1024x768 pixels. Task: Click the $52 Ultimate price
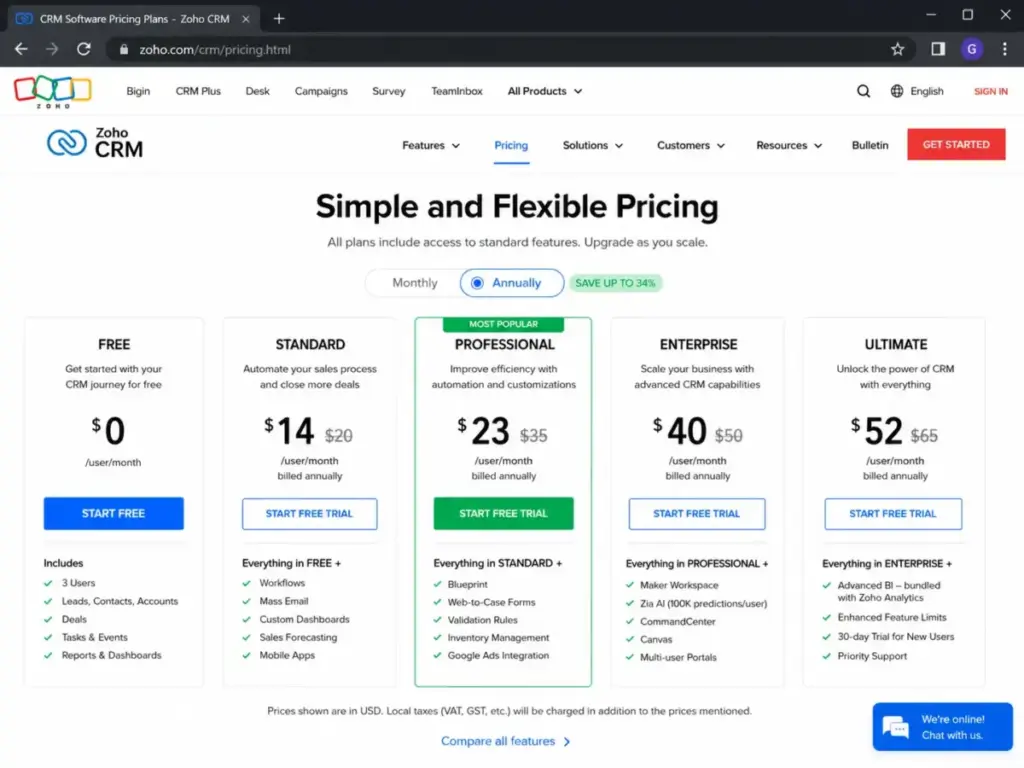pyautogui.click(x=877, y=431)
